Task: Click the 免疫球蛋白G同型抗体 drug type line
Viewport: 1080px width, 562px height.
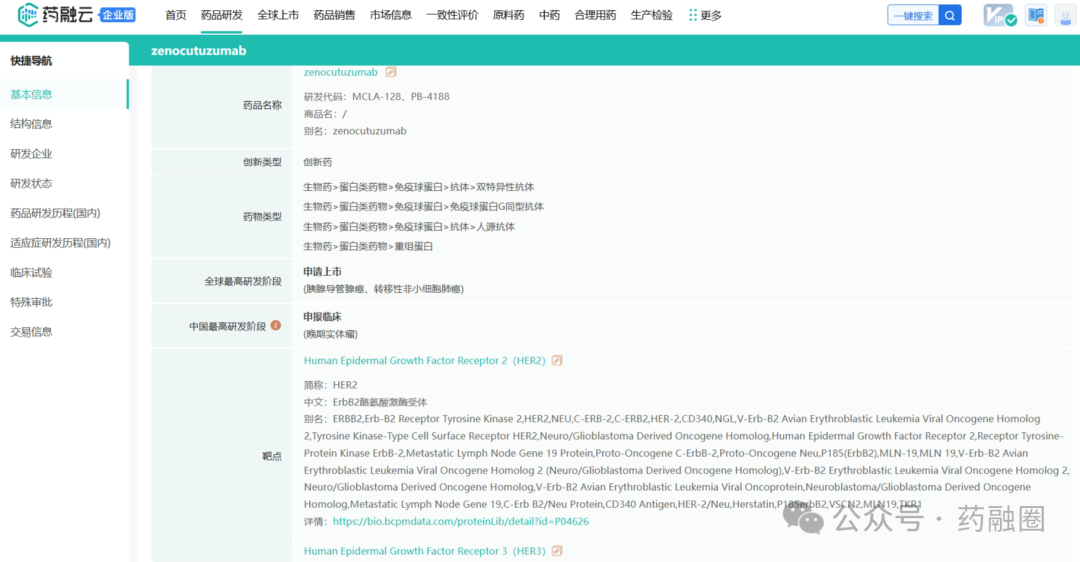Action: (x=423, y=207)
